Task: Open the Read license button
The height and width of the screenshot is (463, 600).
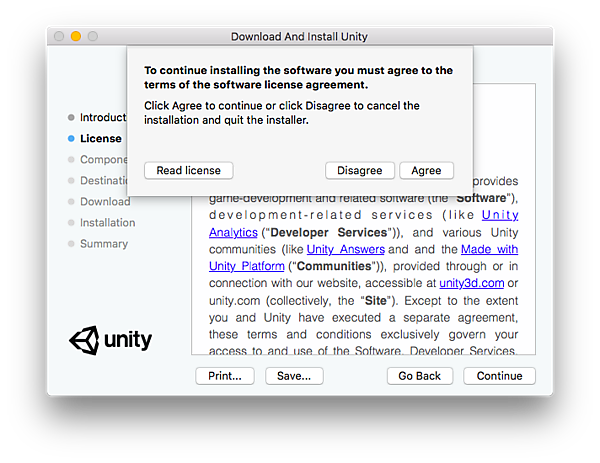Action: 189,170
